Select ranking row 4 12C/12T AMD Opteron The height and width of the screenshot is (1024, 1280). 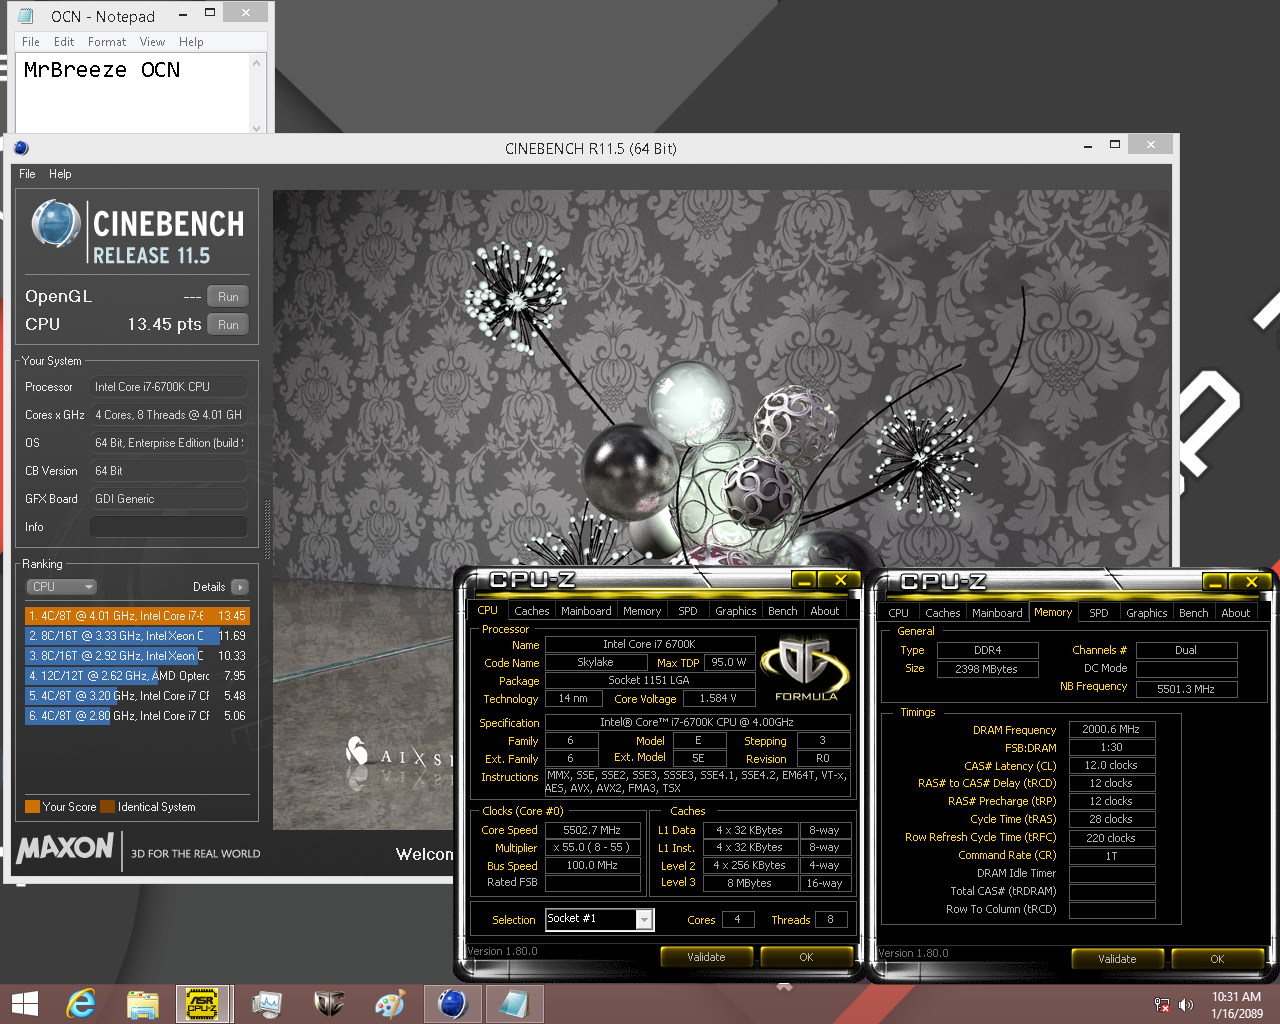pyautogui.click(x=137, y=676)
